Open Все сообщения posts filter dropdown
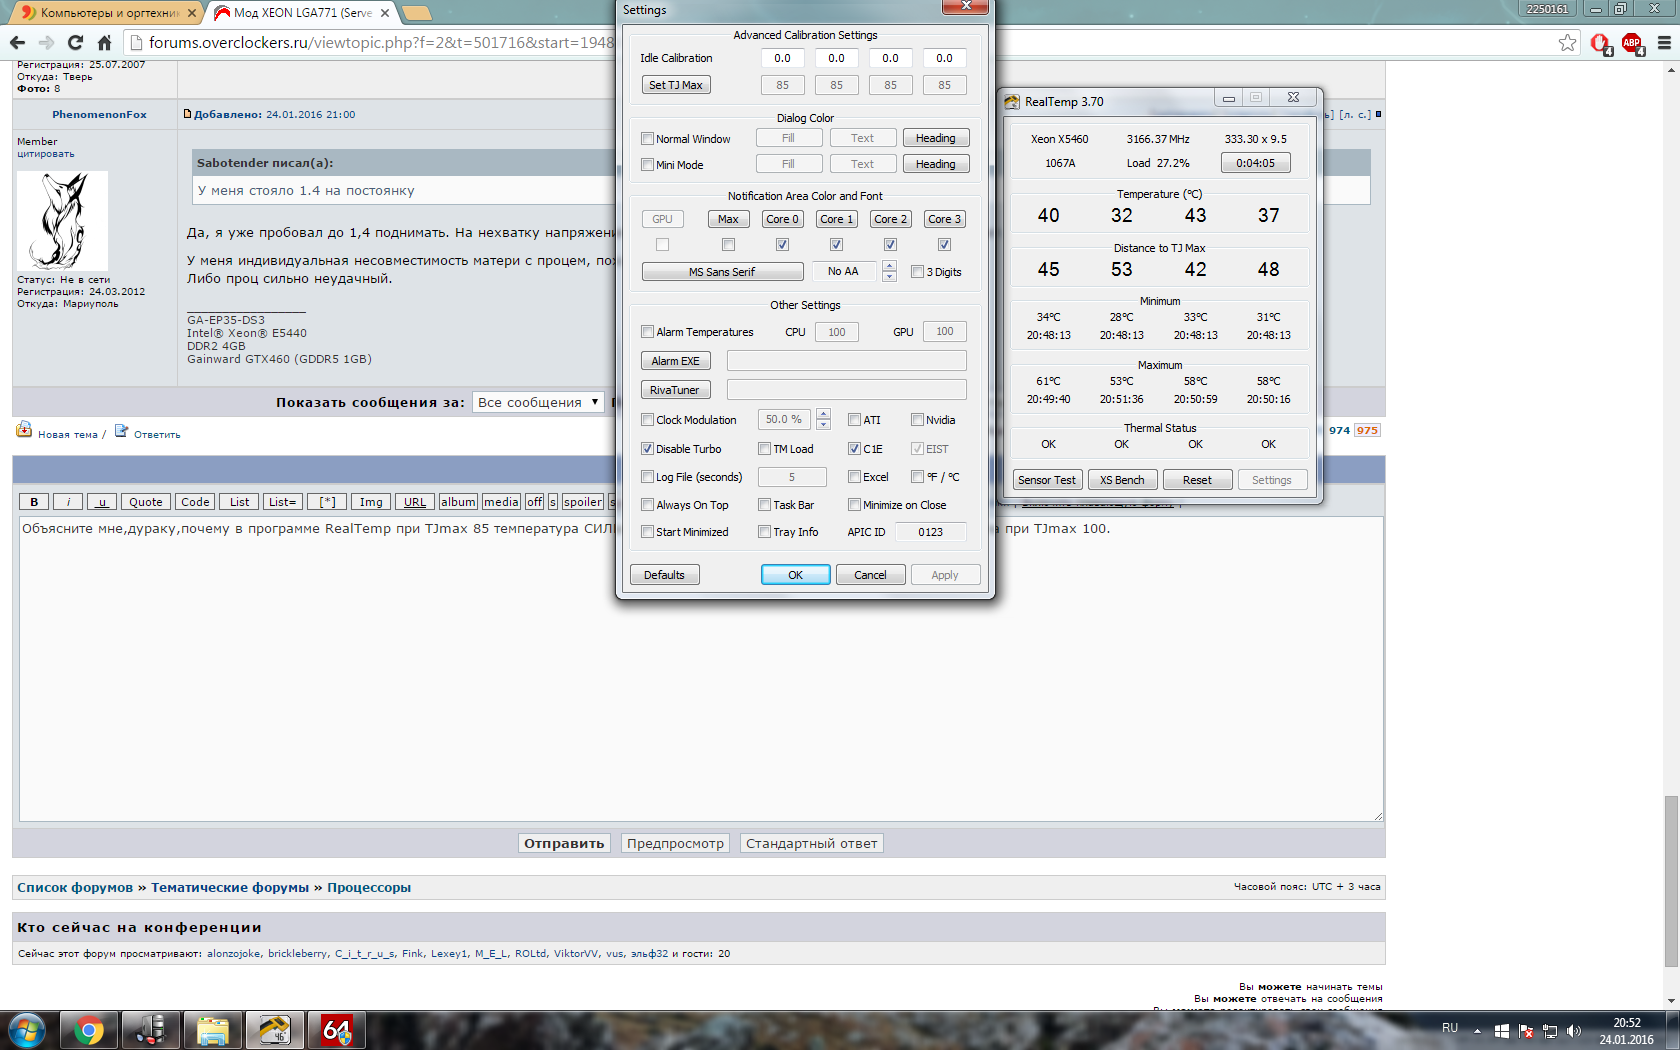1680x1050 pixels. (x=539, y=402)
